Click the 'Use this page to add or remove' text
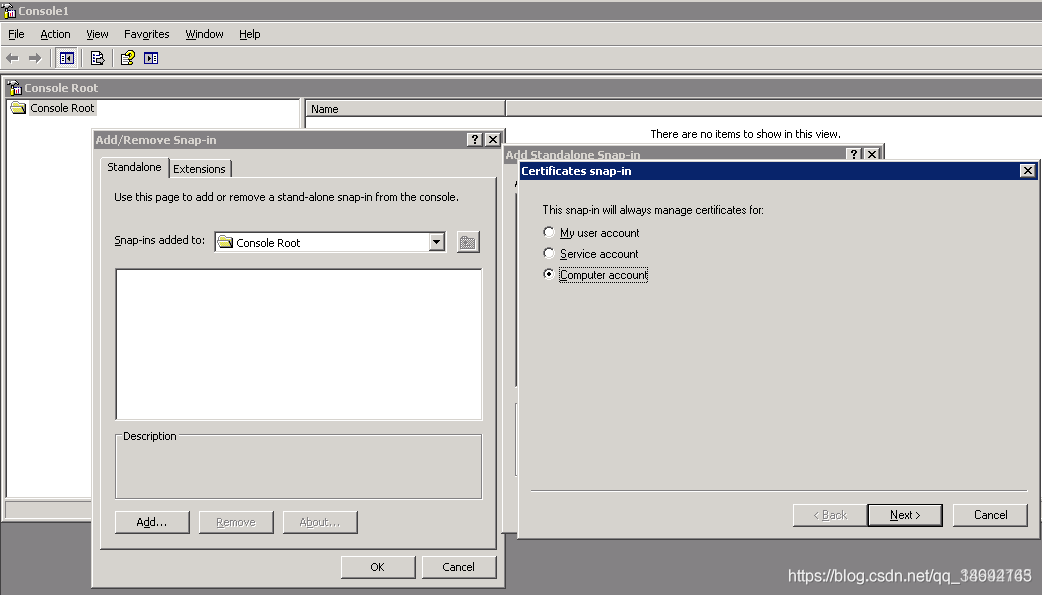 286,197
